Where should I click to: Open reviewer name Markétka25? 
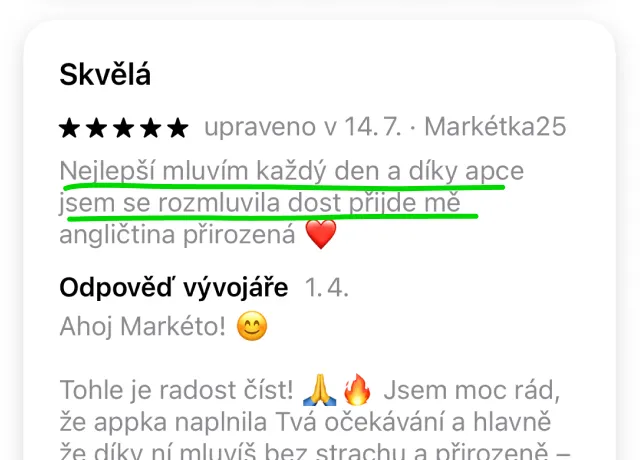(495, 127)
